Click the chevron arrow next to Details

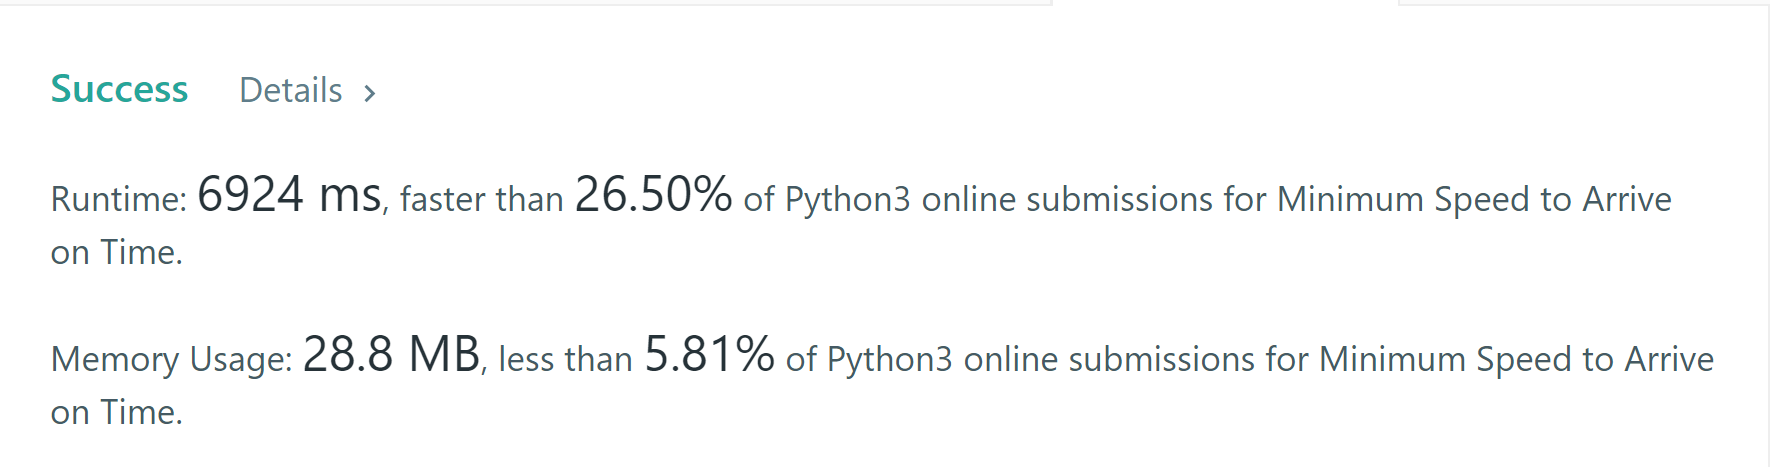tap(370, 93)
